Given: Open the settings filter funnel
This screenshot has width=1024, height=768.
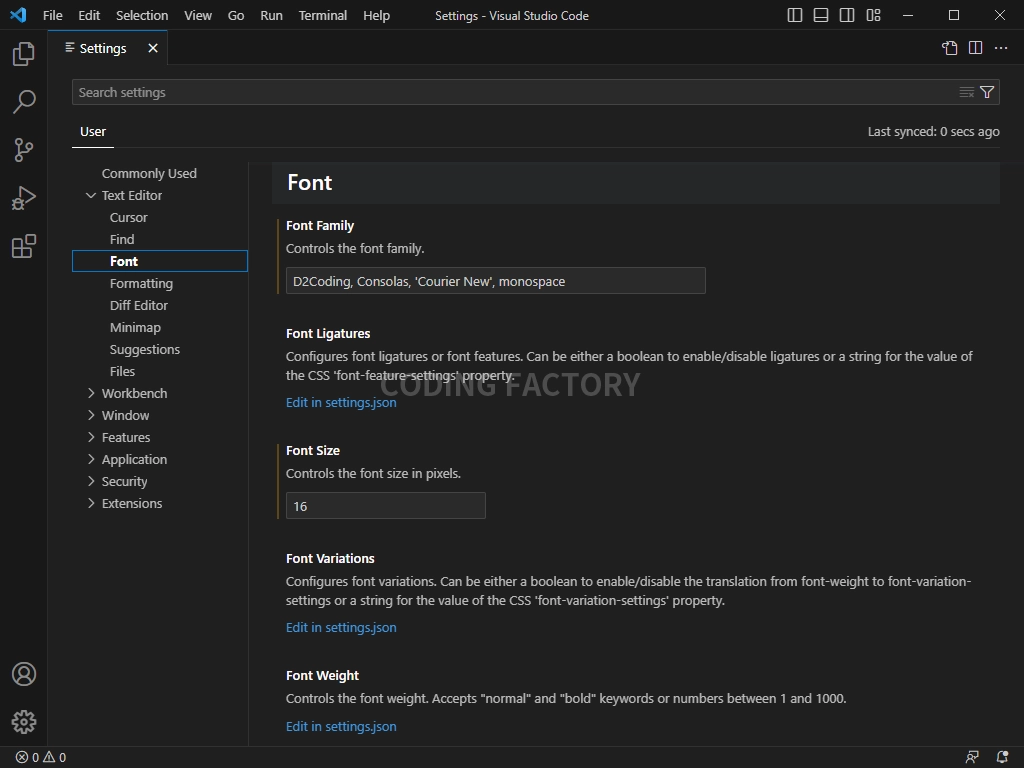Looking at the screenshot, I should click(x=987, y=92).
